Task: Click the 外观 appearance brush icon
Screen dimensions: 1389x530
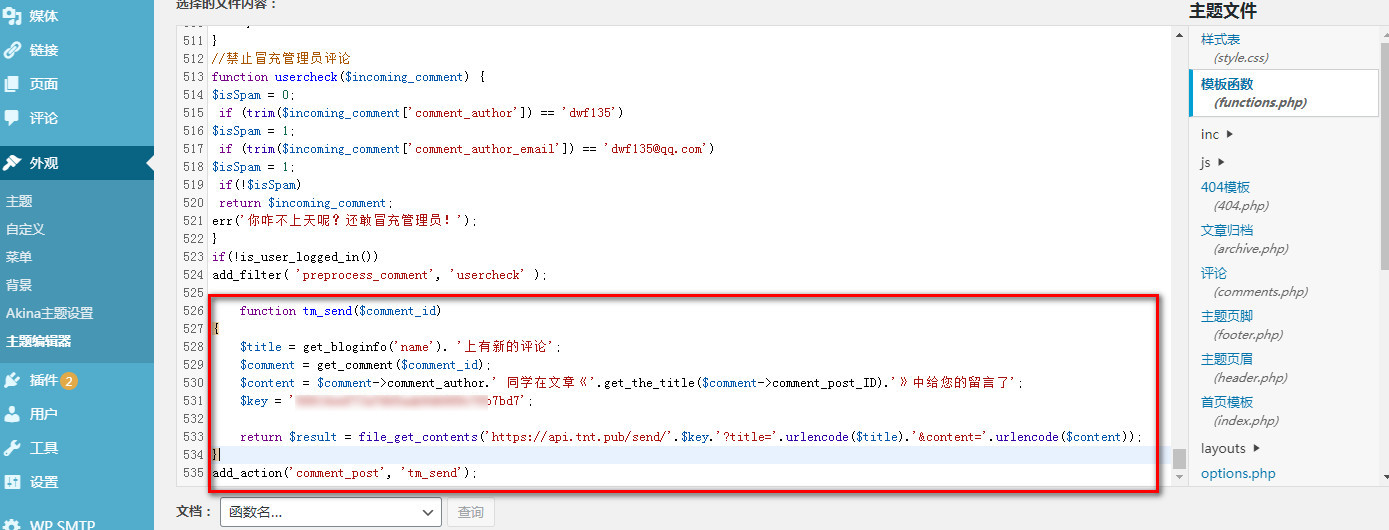Action: tap(12, 163)
